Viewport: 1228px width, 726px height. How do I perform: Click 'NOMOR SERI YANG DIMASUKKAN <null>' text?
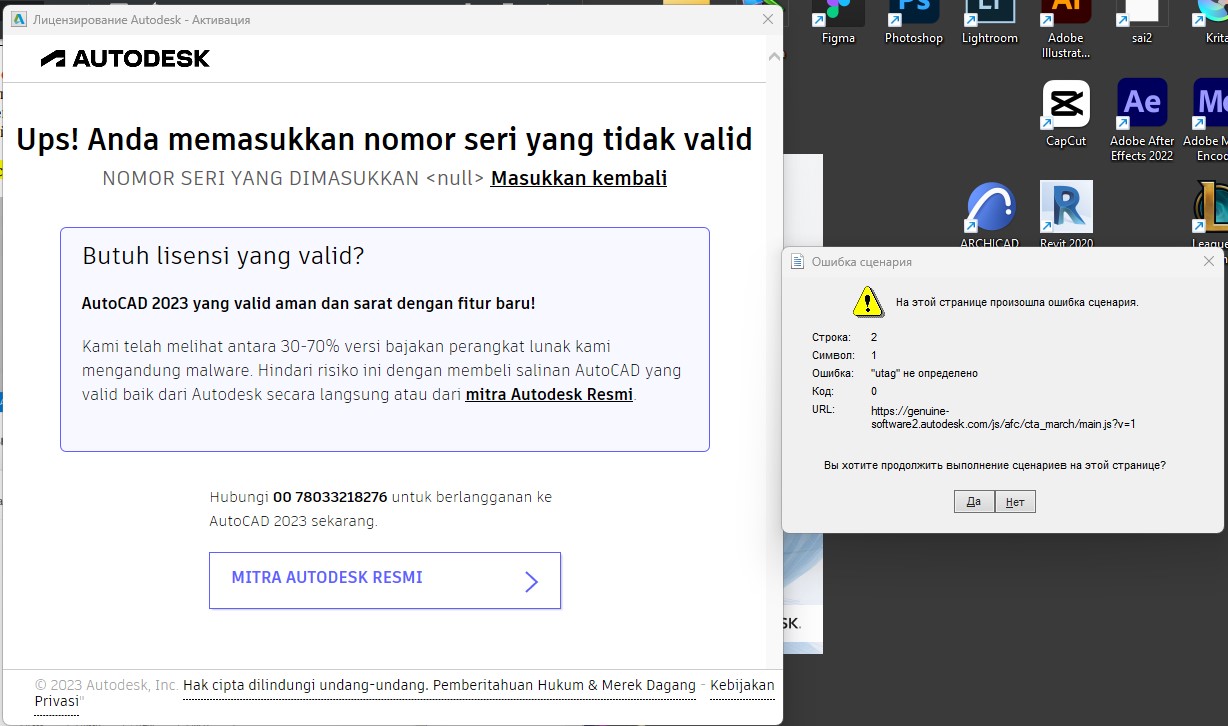[293, 178]
